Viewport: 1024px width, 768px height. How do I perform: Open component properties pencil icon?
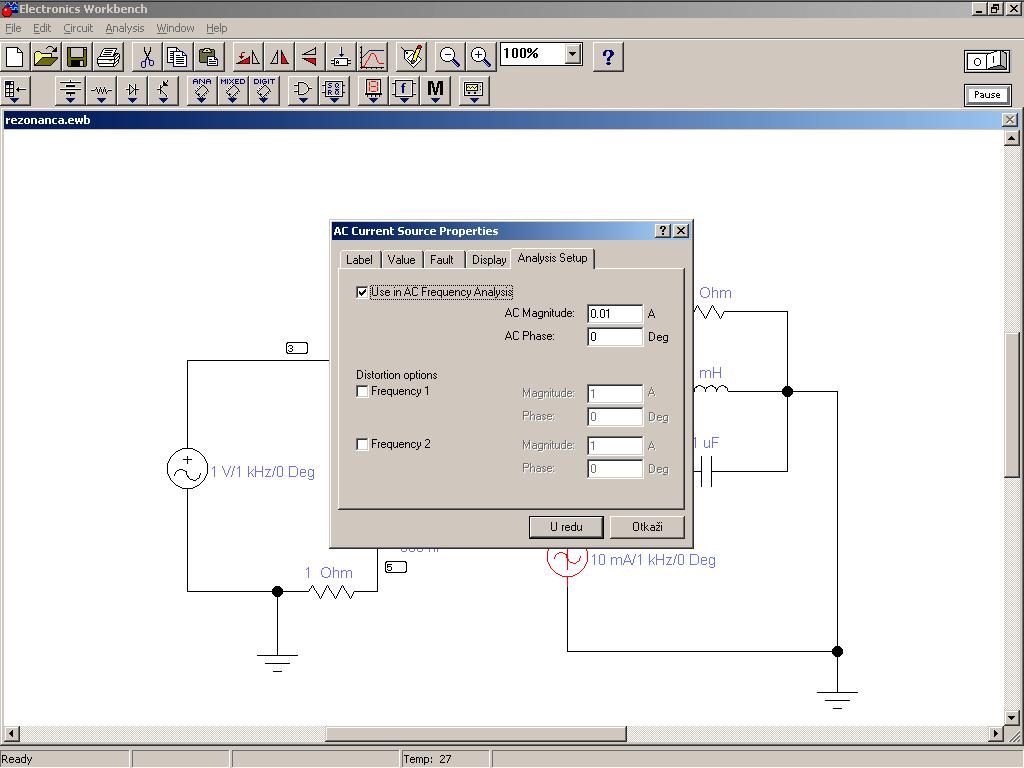pyautogui.click(x=411, y=57)
